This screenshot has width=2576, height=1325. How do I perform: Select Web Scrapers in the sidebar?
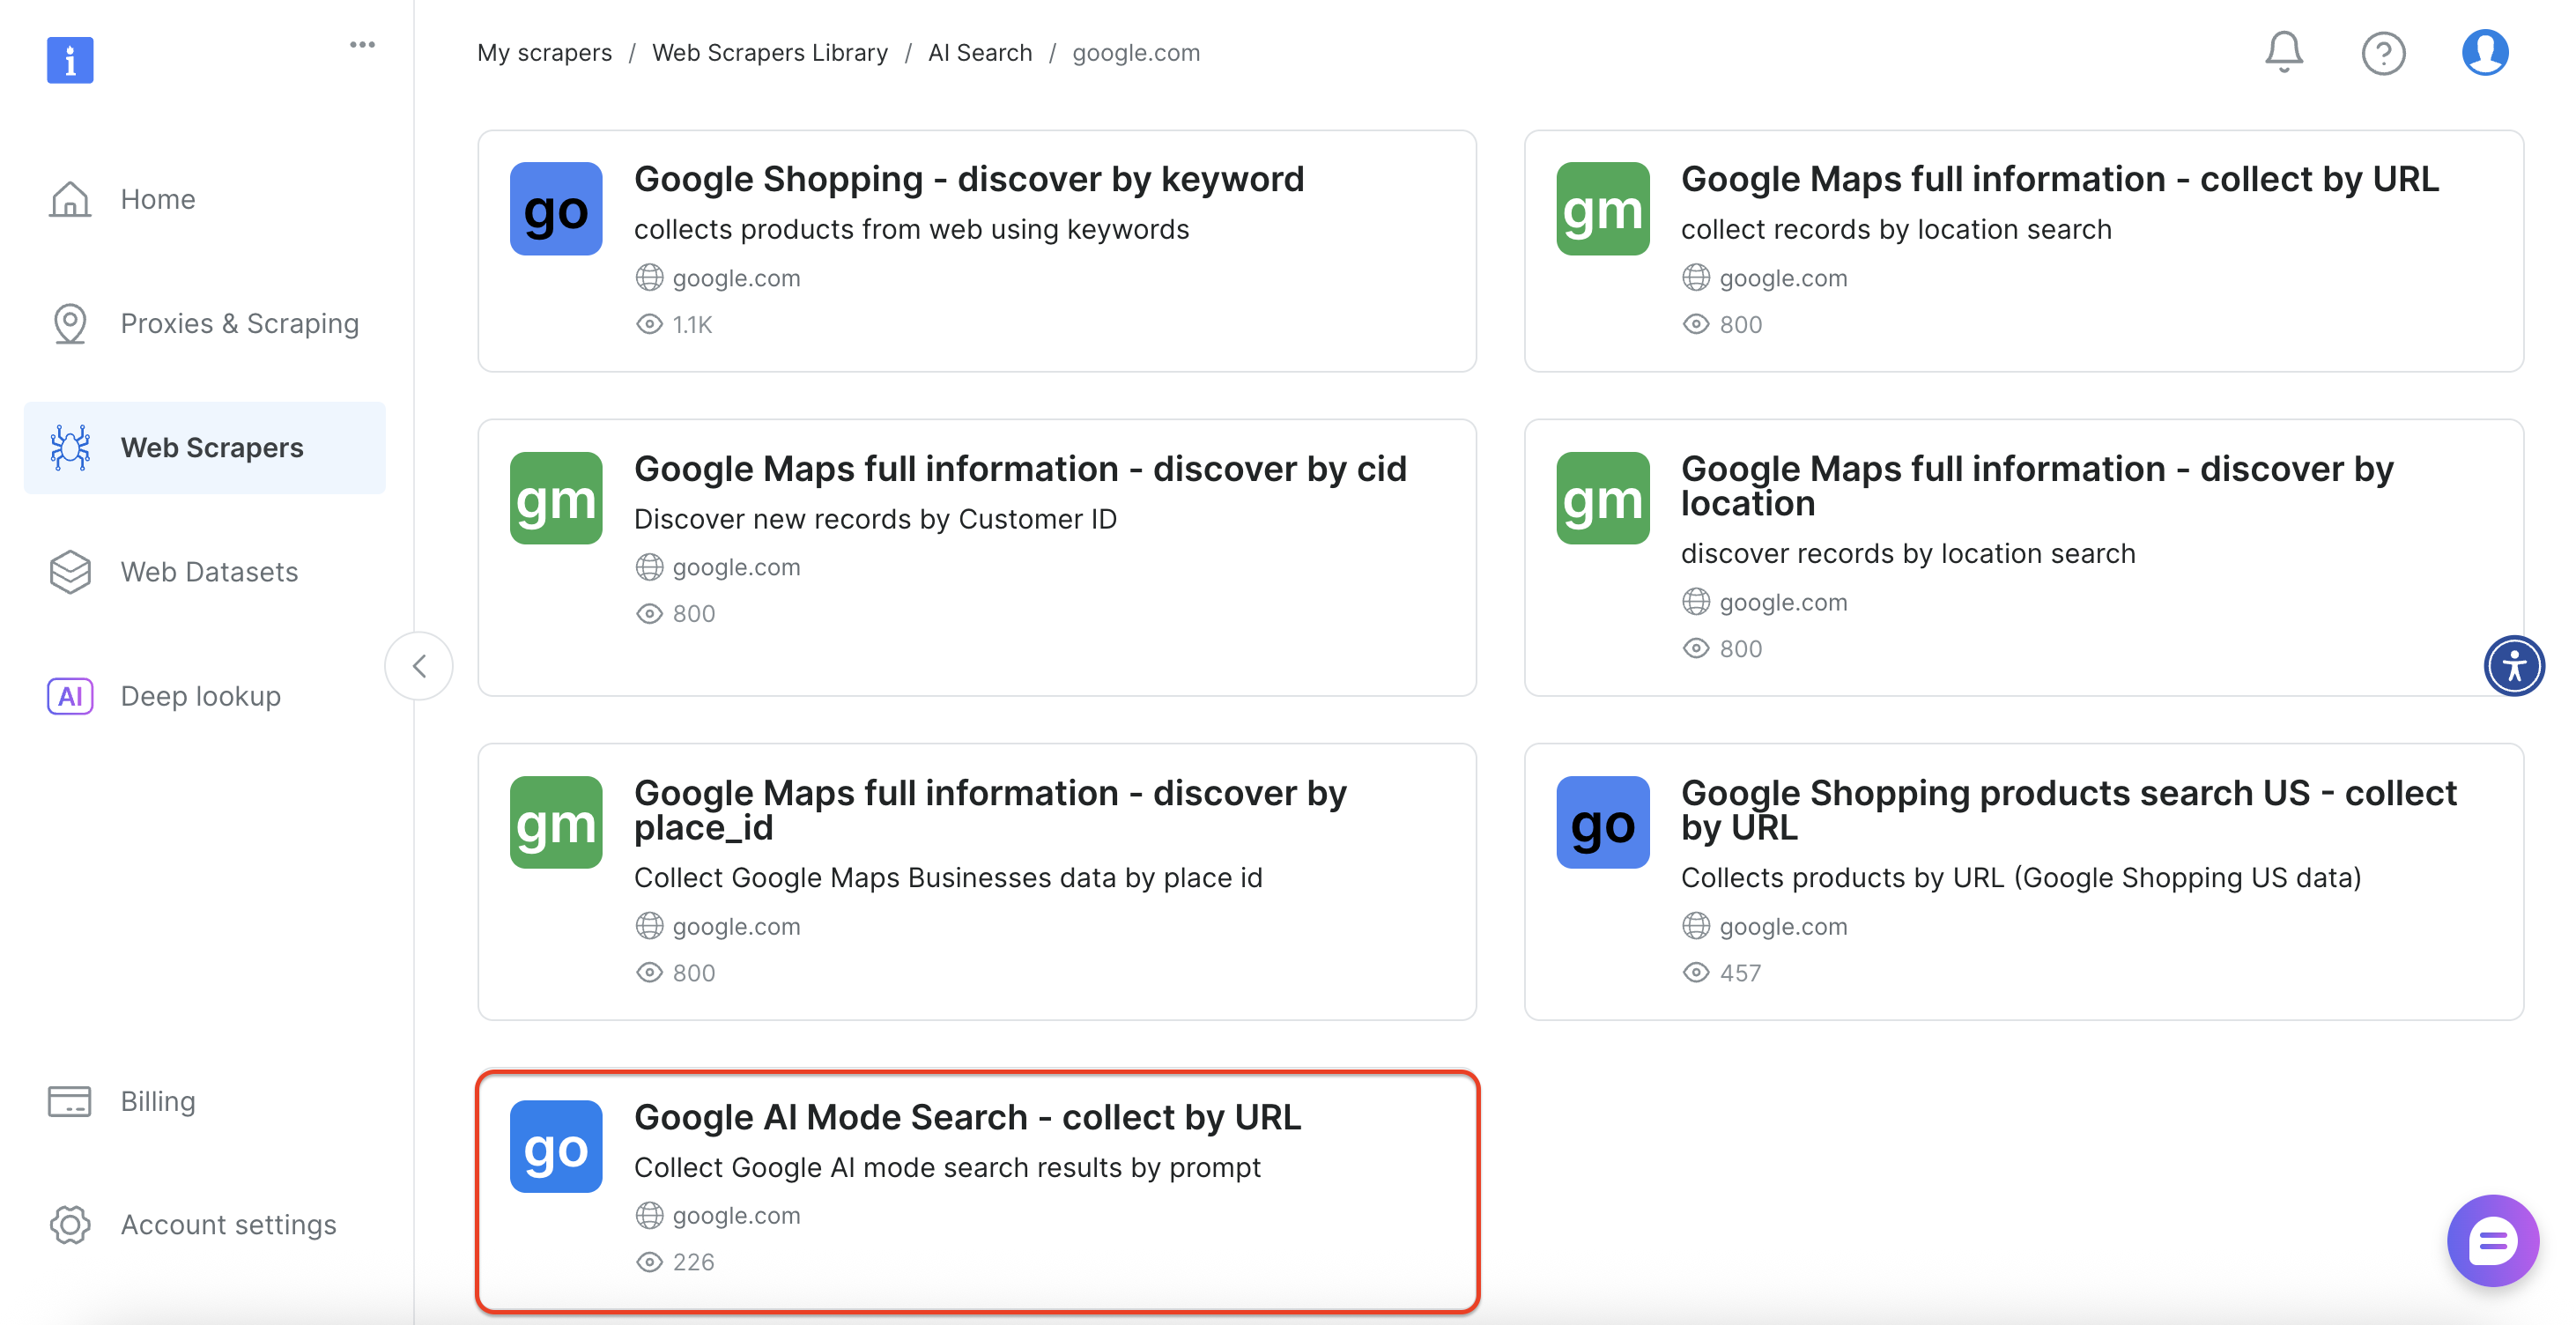coord(205,447)
